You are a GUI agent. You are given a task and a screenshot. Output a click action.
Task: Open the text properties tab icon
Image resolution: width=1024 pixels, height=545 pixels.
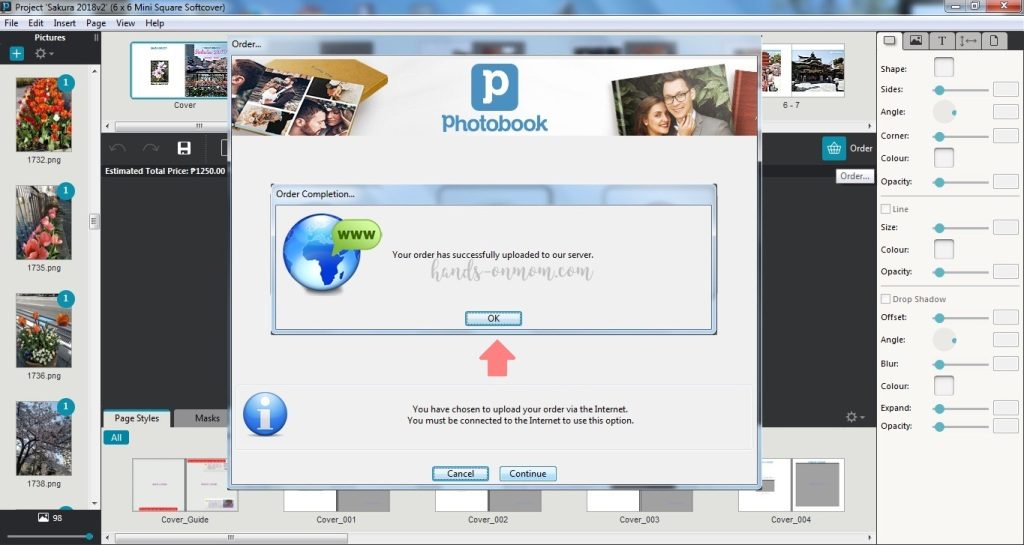pos(942,41)
